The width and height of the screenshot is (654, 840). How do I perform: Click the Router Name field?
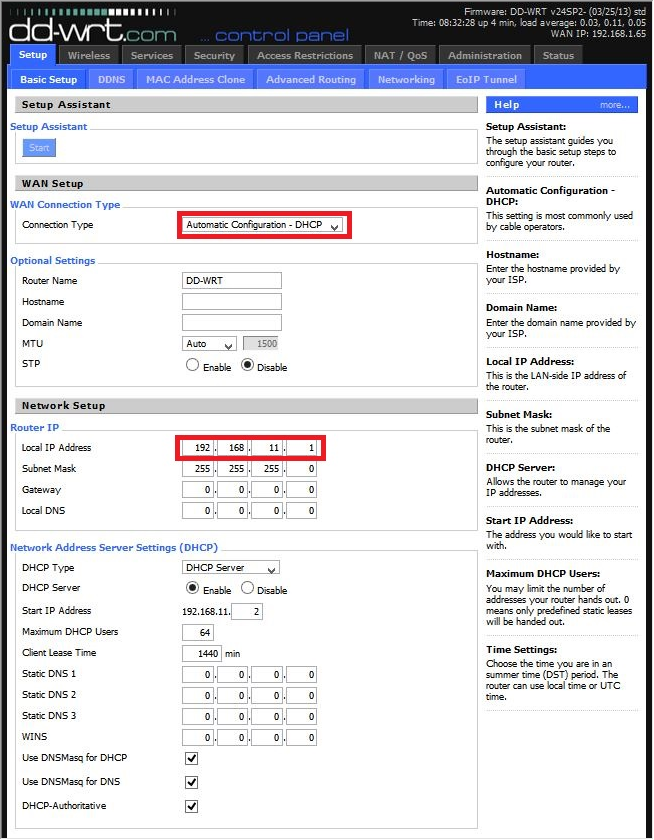(x=231, y=280)
